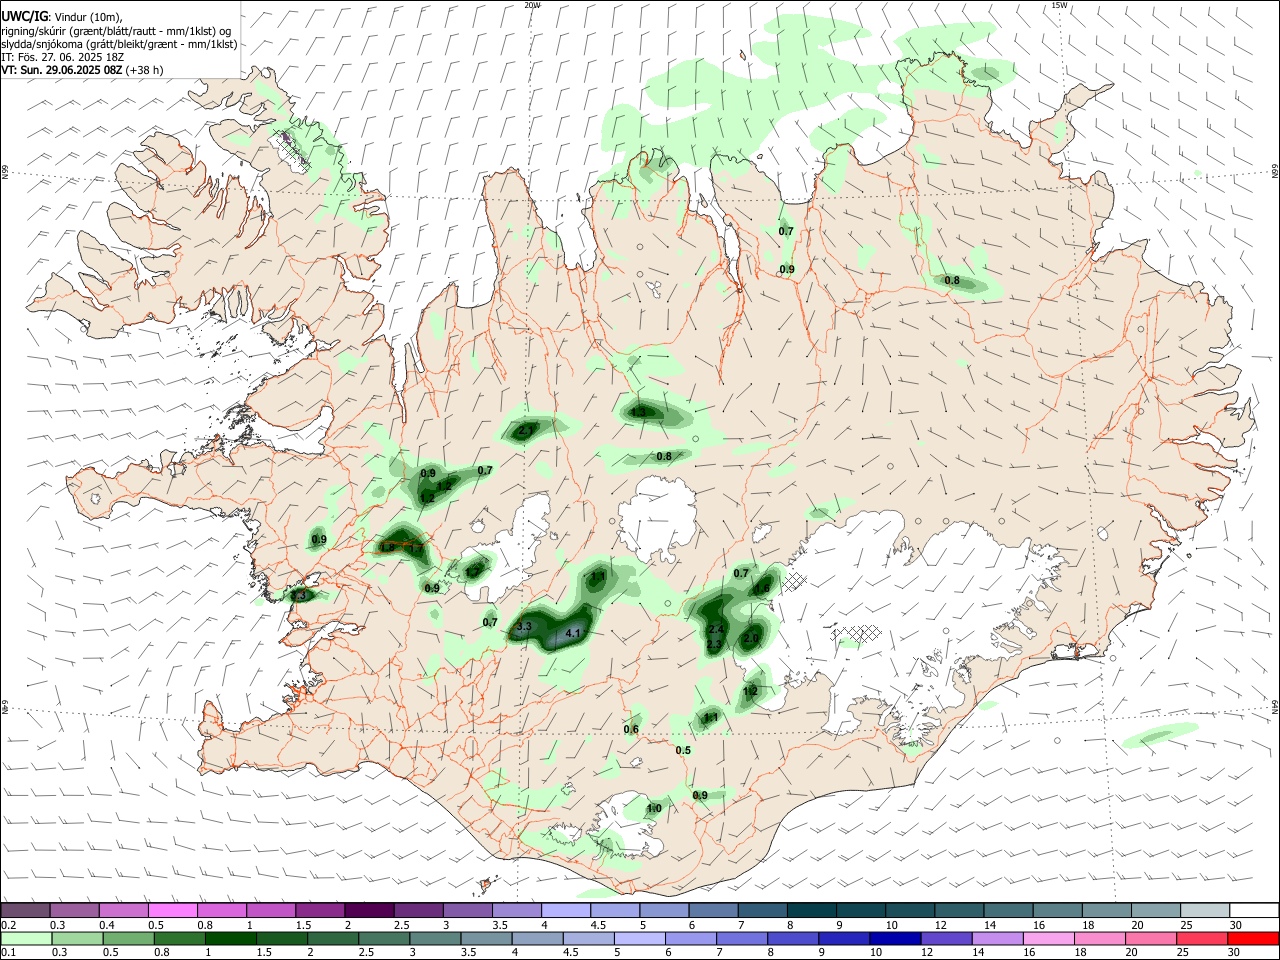
Task: Click the 1.0 value near the south coast
Action: click(x=654, y=808)
